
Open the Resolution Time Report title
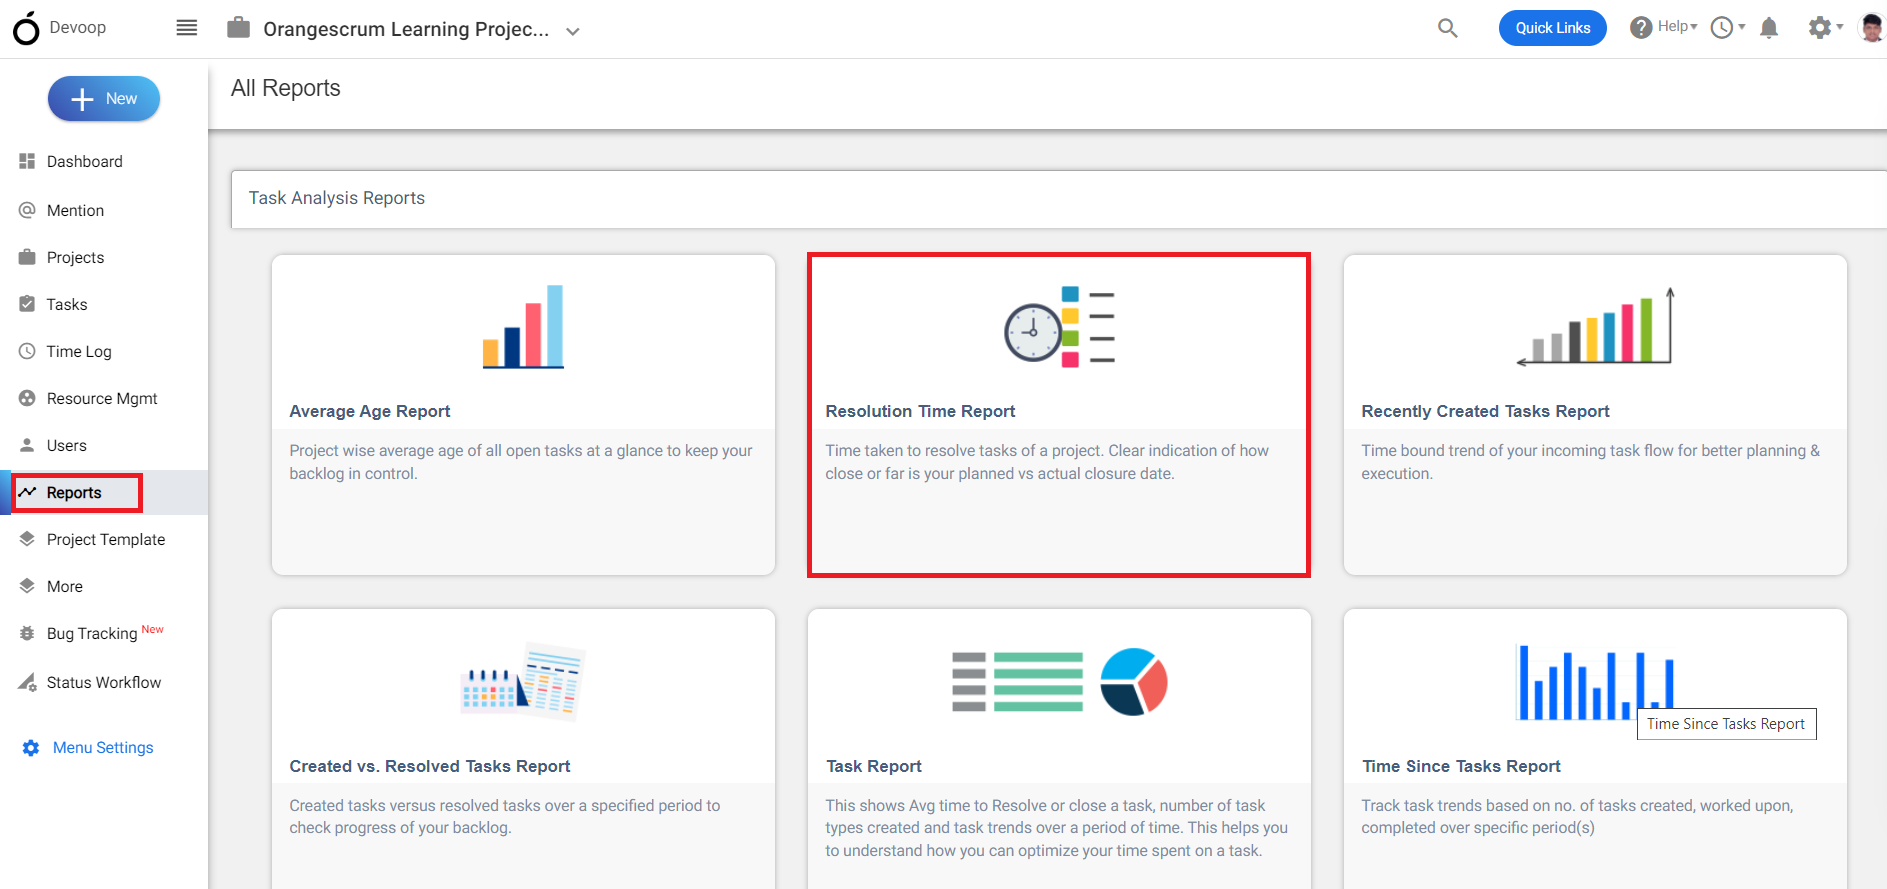(920, 411)
